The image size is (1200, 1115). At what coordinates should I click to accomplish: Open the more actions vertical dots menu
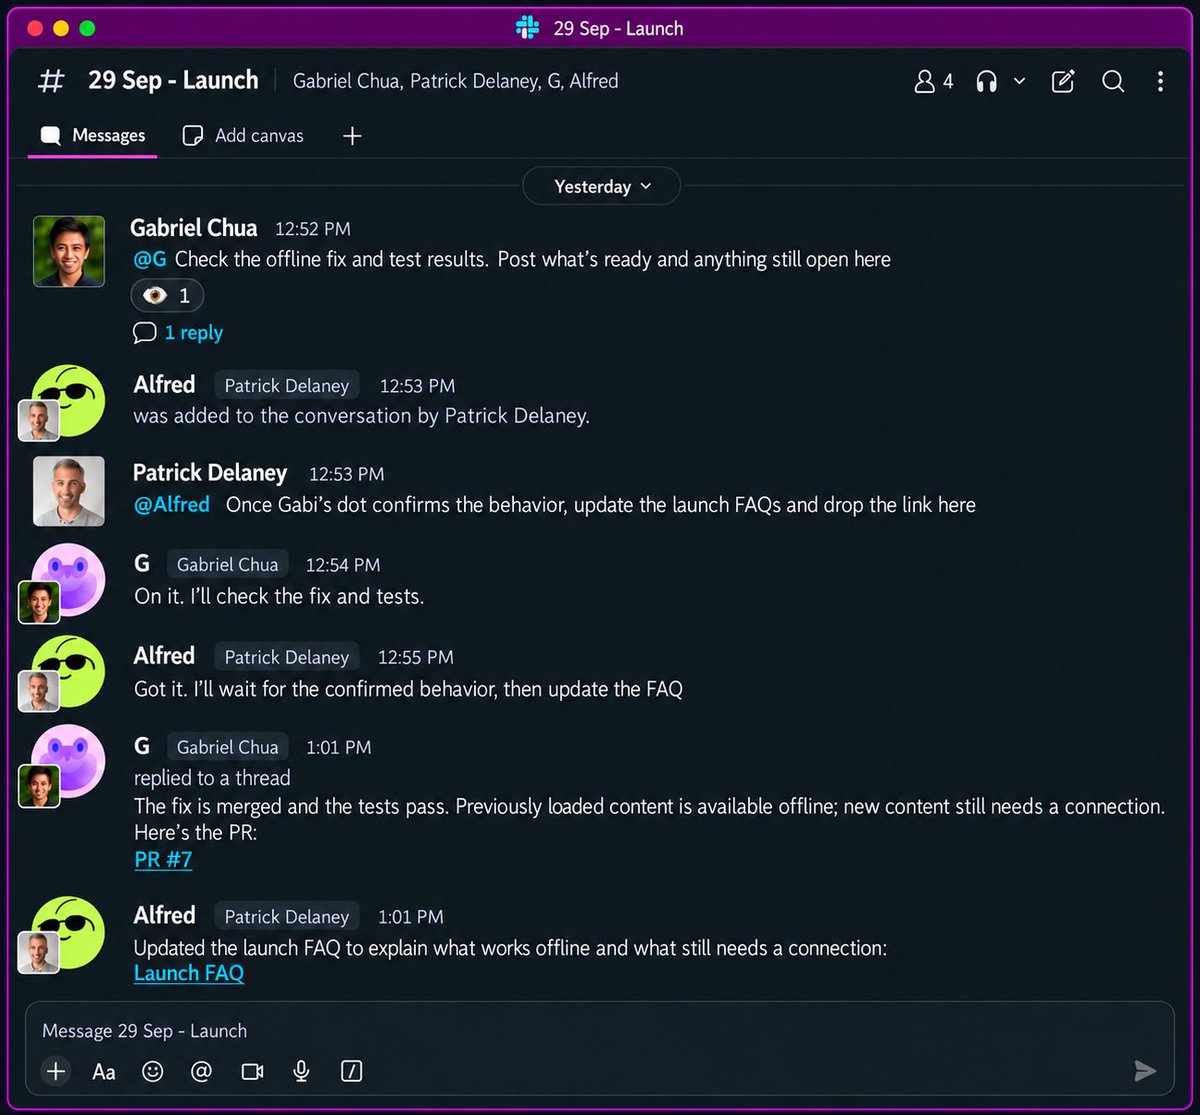[x=1160, y=81]
